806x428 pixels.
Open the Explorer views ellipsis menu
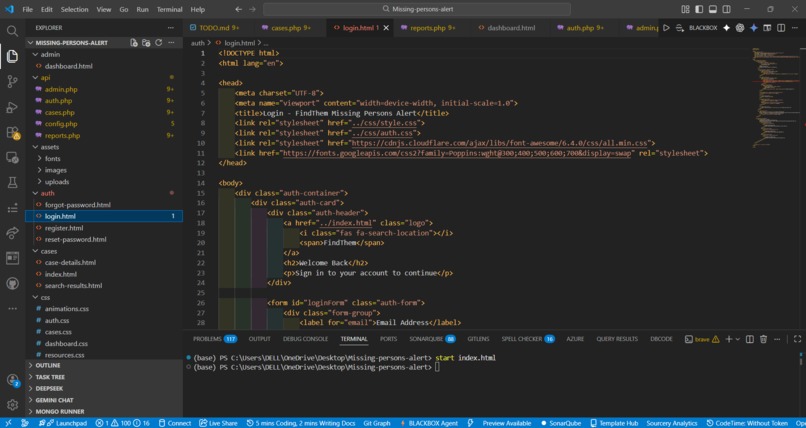[x=171, y=28]
